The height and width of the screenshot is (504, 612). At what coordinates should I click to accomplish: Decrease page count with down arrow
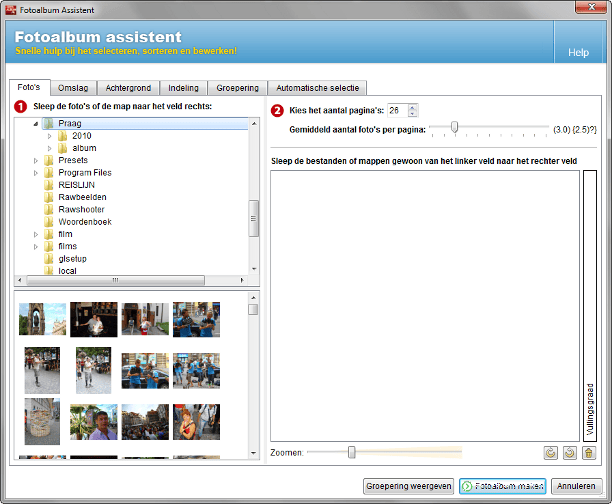tap(413, 114)
